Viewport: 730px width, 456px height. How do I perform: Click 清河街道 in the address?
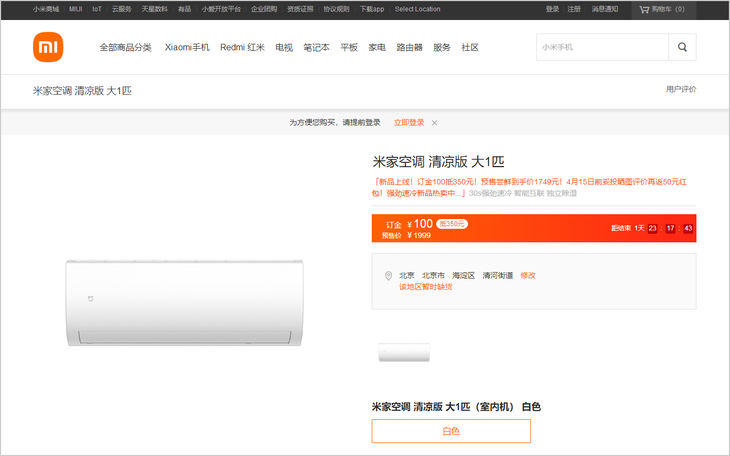coord(498,276)
